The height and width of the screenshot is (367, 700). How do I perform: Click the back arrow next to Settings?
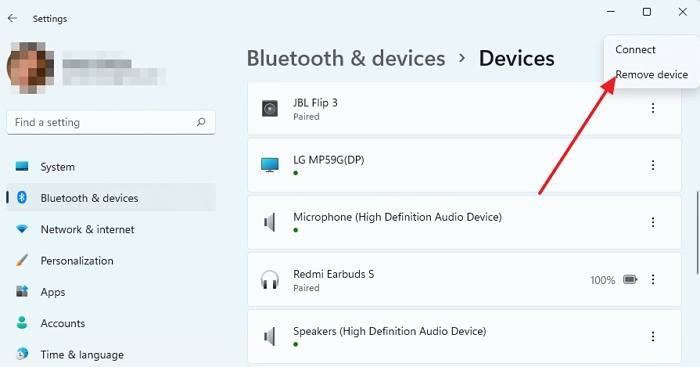coord(12,18)
